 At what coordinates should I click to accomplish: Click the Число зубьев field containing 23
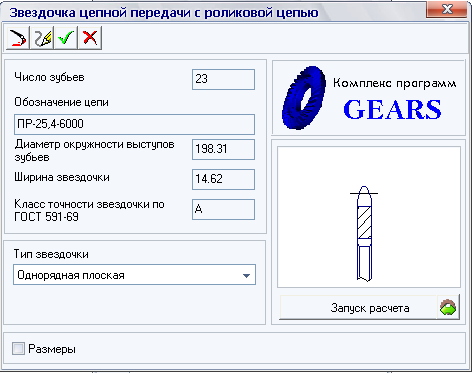(223, 79)
